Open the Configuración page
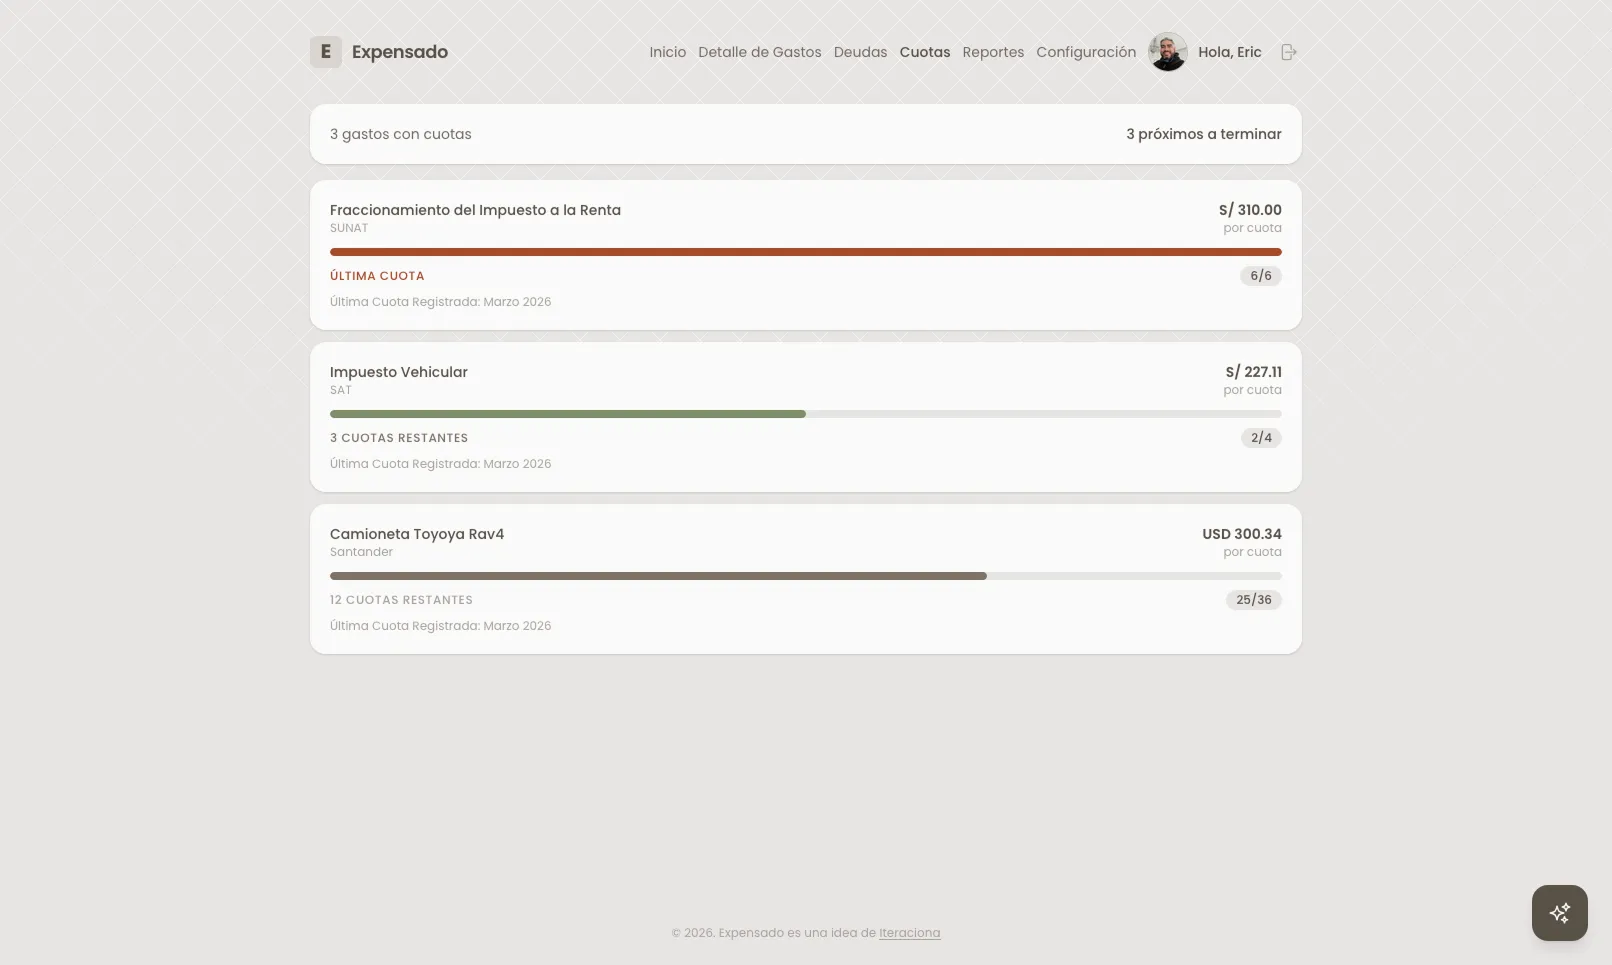Viewport: 1612px width, 965px height. click(x=1085, y=52)
